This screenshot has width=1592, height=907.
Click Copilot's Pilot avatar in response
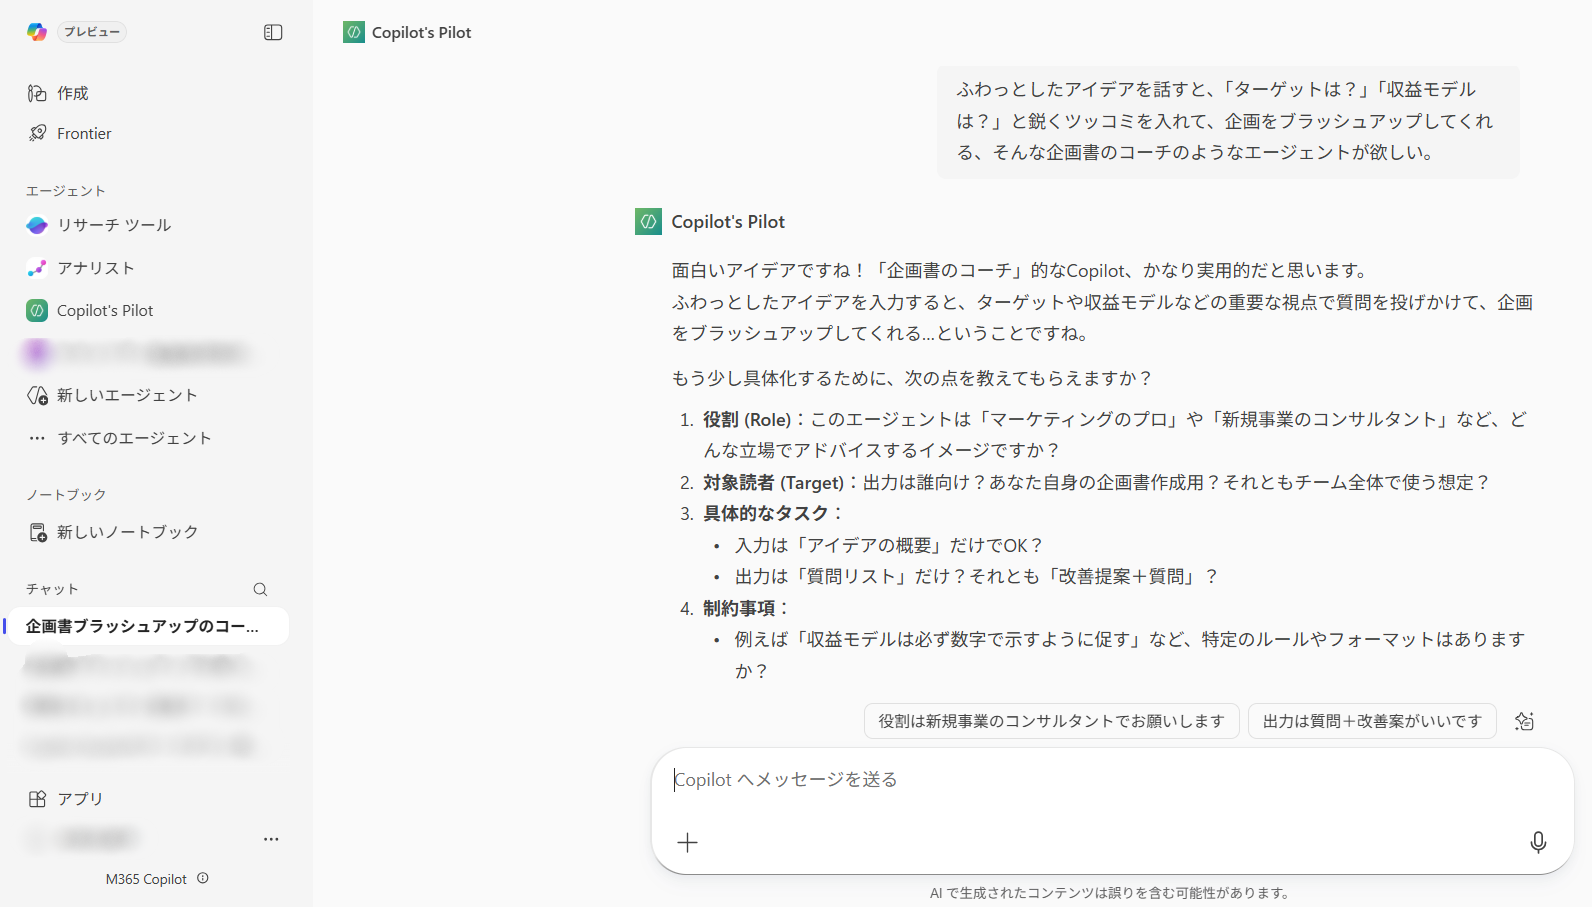click(648, 222)
